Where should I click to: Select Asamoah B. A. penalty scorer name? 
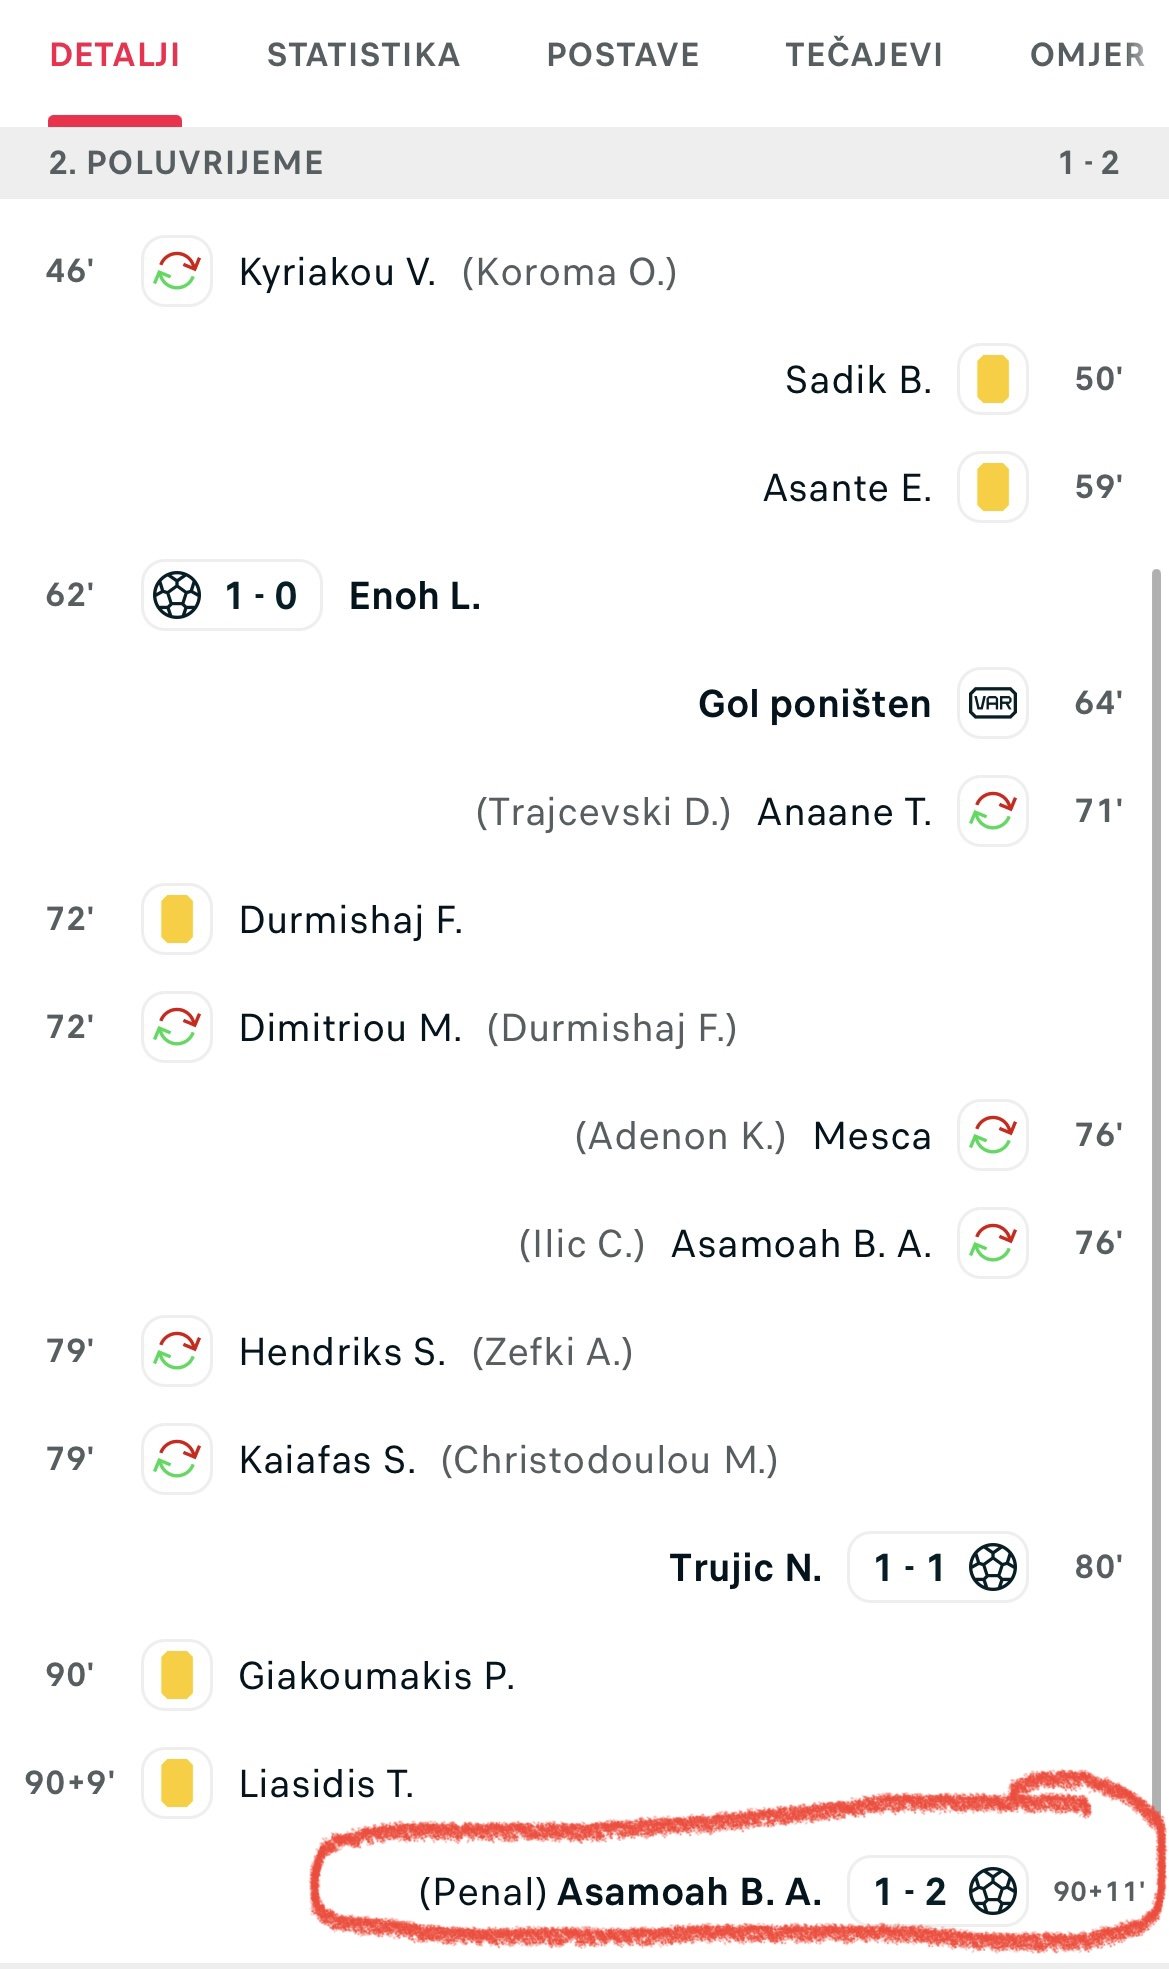[690, 1892]
